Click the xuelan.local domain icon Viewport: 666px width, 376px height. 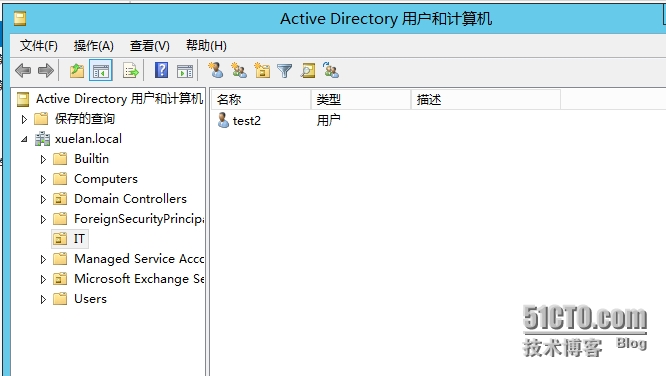[42, 139]
